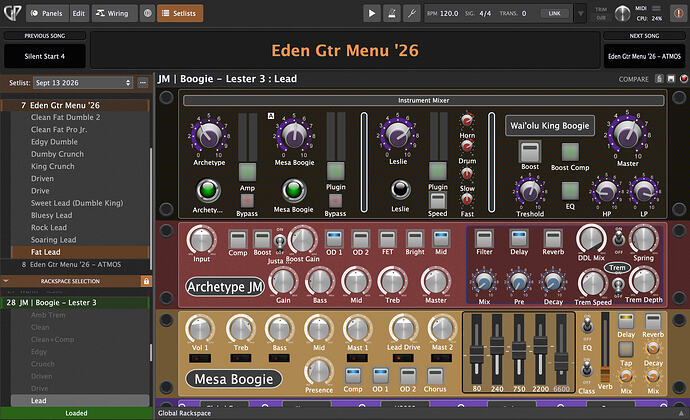Toggle the Archetype JM Comp switch

[238, 240]
